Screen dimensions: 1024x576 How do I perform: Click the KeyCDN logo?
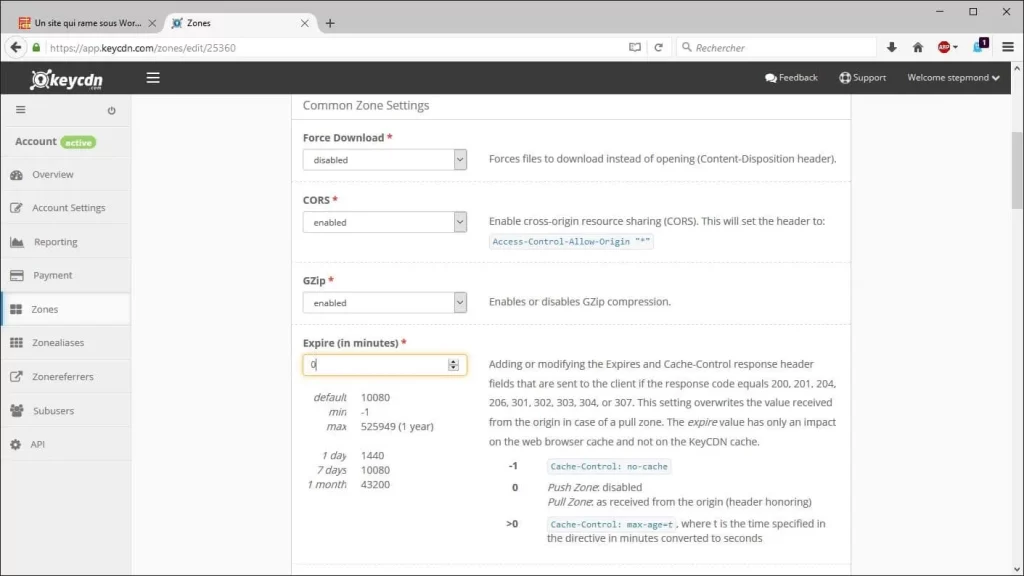tap(67, 79)
